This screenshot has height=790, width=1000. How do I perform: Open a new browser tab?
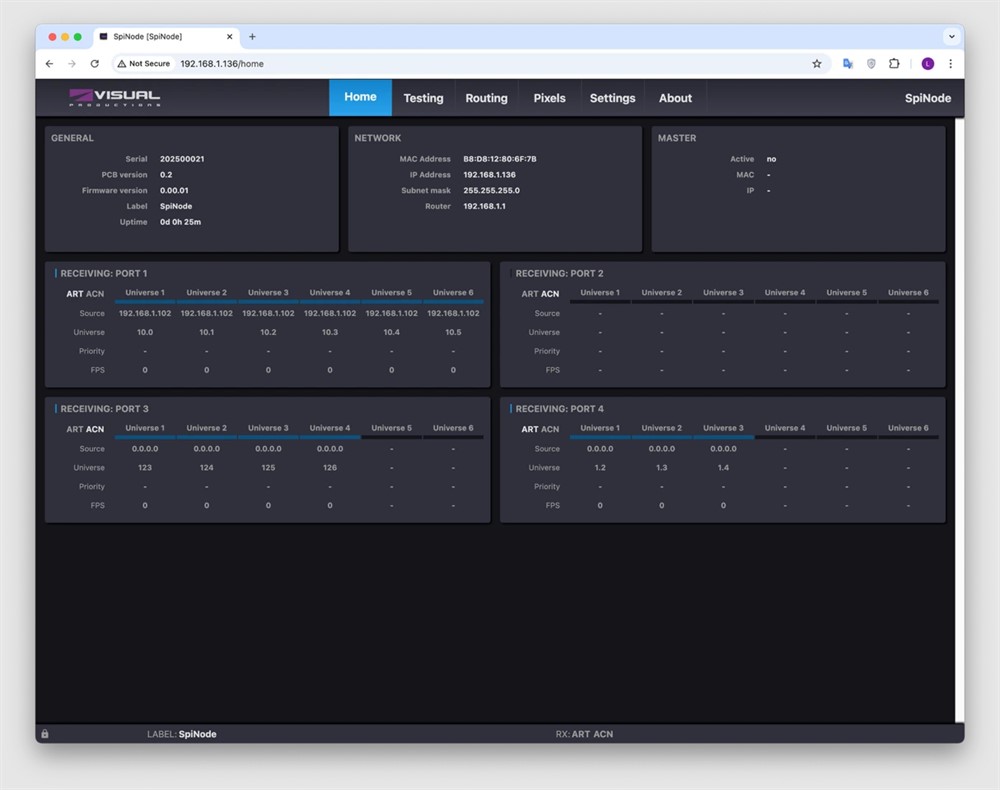(x=252, y=37)
